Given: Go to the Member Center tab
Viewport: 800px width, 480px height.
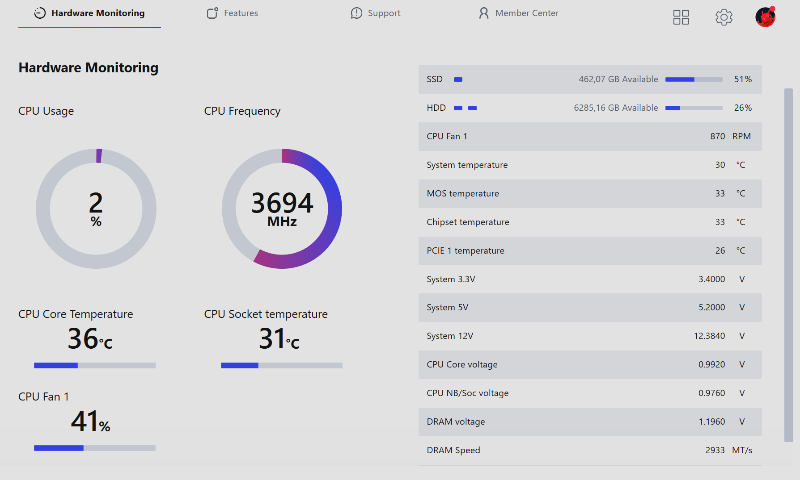Looking at the screenshot, I should 527,14.
